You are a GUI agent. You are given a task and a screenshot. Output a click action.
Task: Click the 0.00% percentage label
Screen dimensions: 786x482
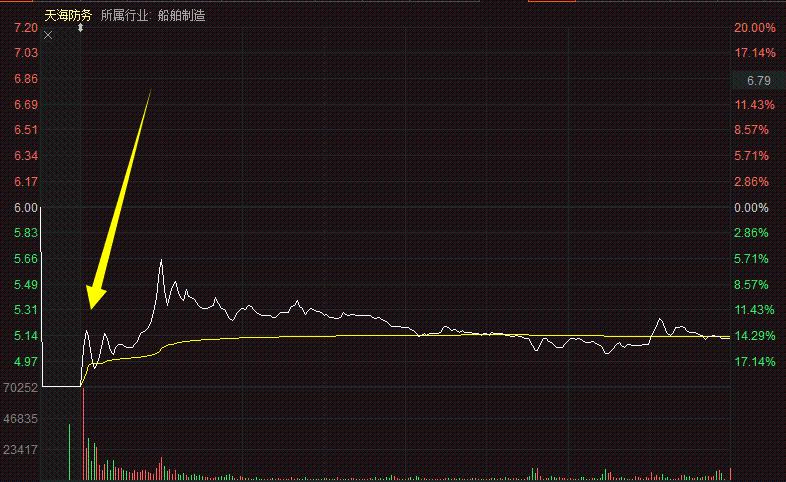pos(751,207)
